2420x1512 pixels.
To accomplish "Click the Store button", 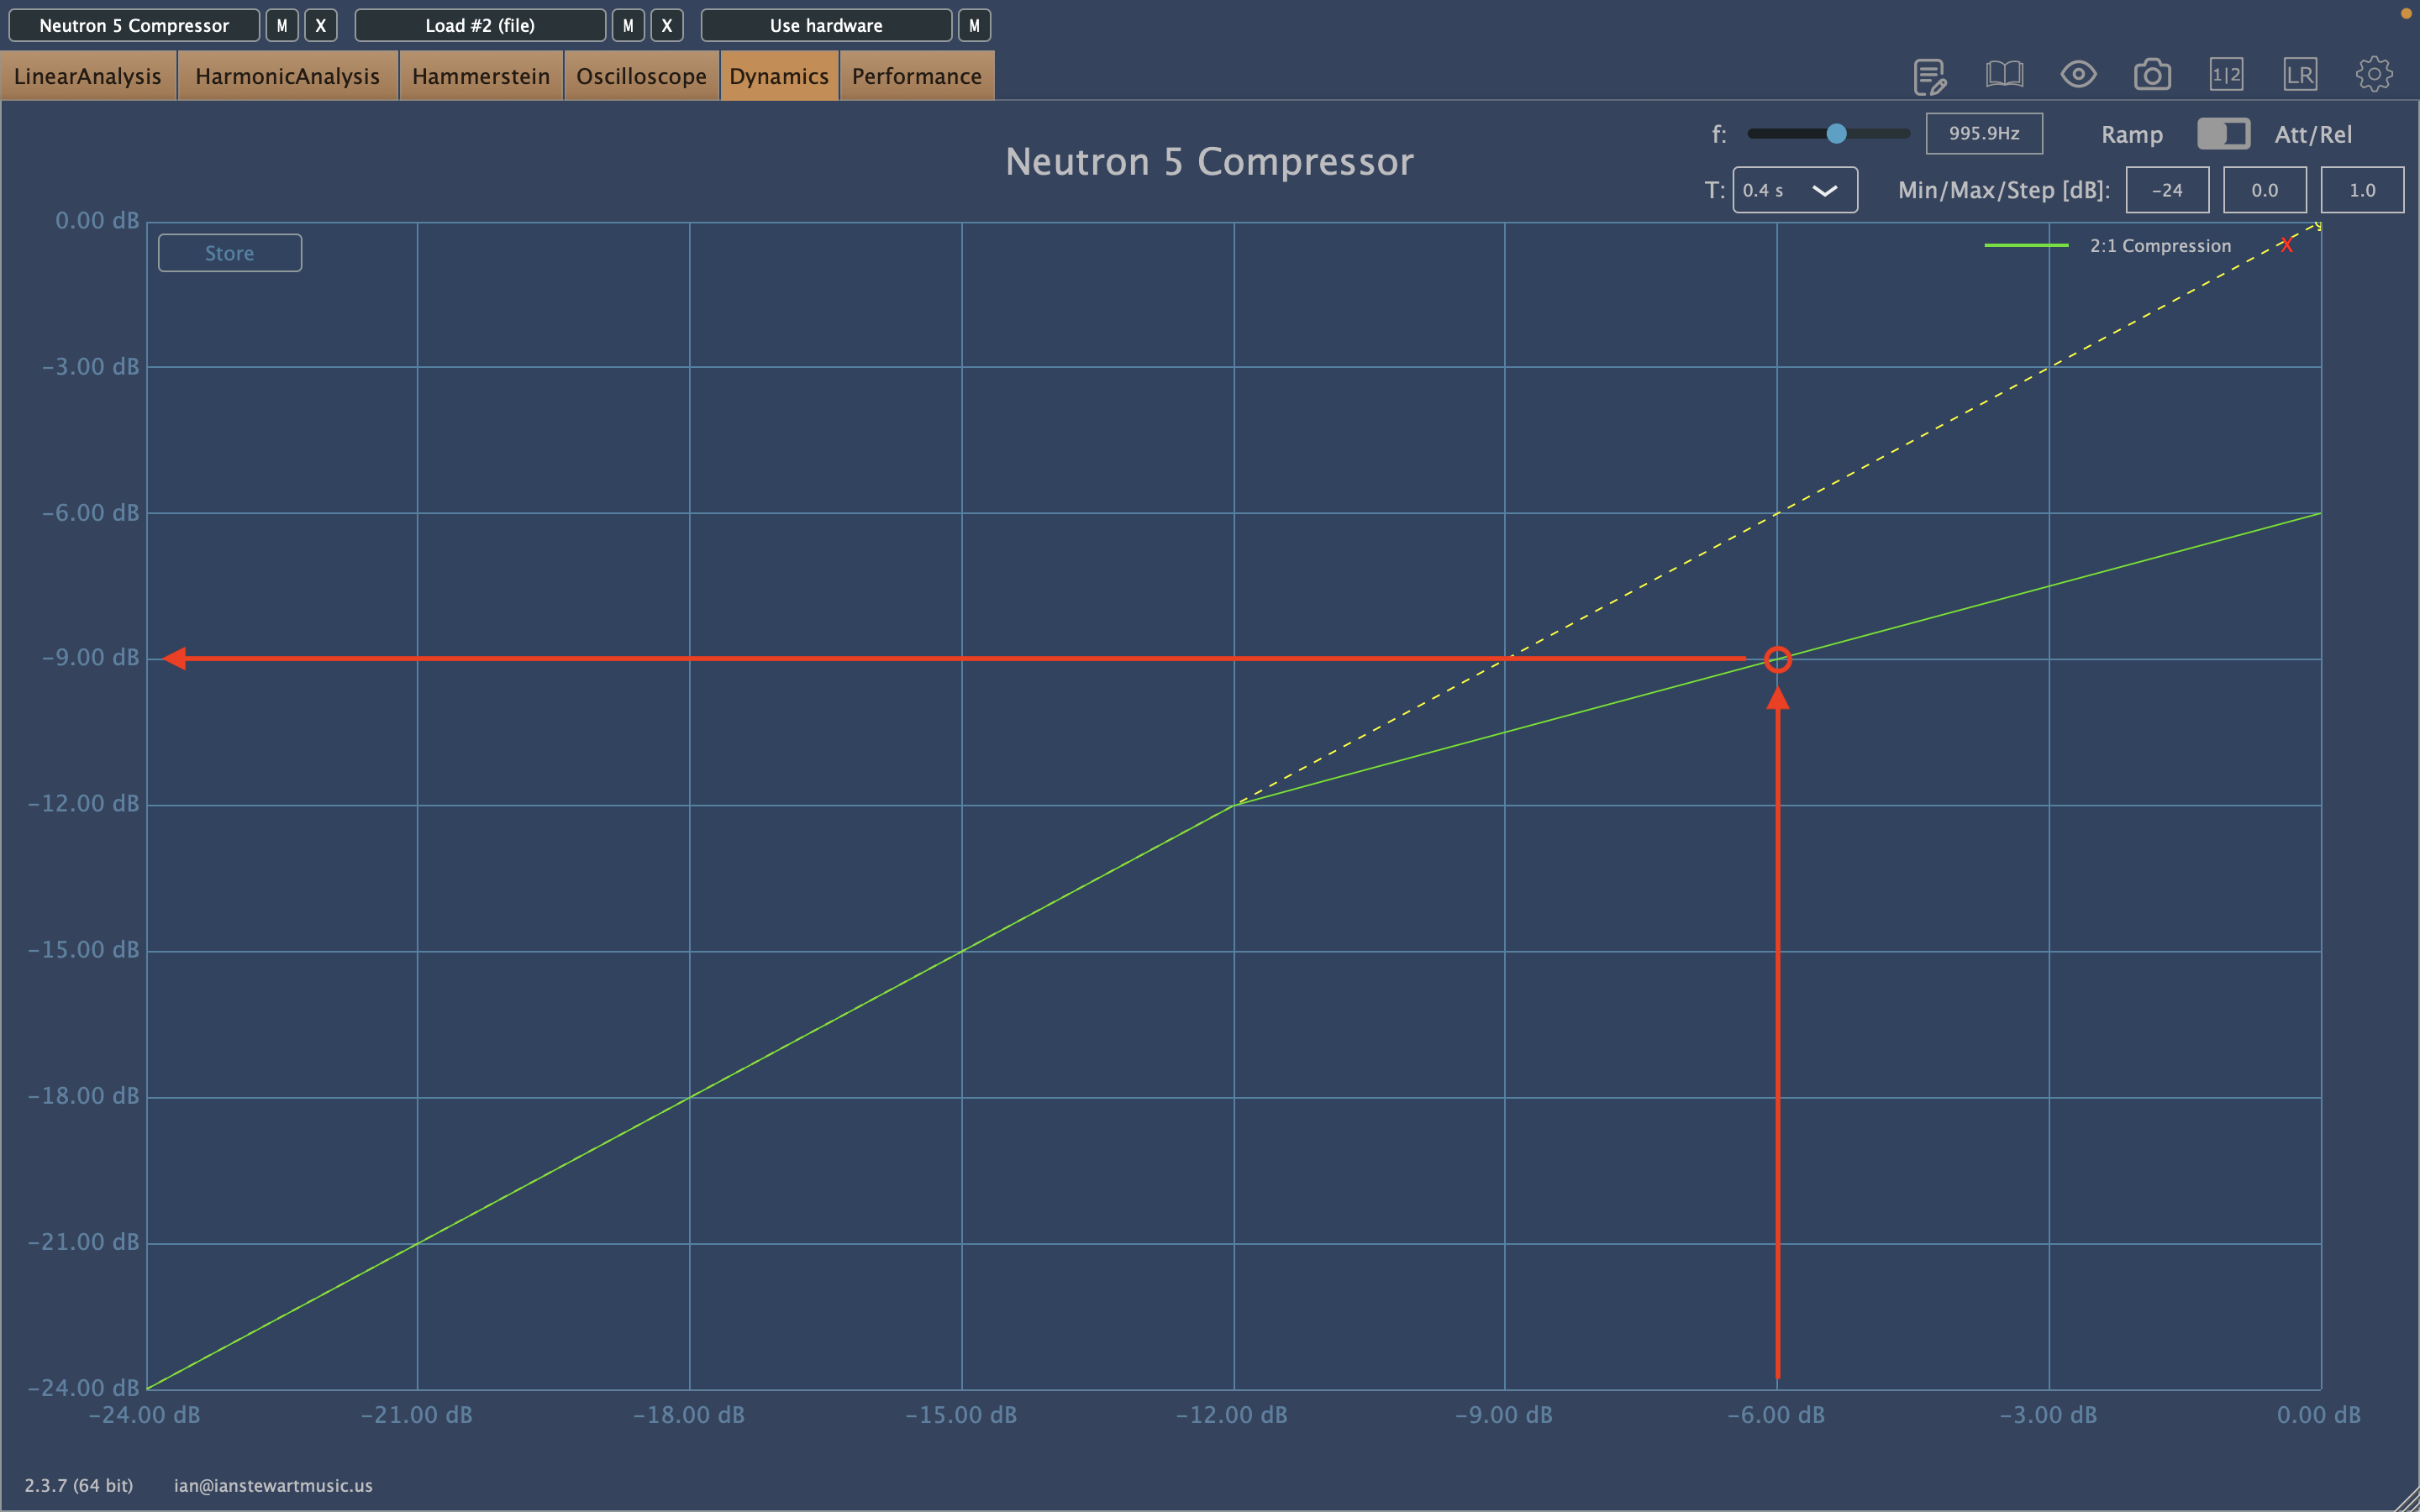I will 230,253.
